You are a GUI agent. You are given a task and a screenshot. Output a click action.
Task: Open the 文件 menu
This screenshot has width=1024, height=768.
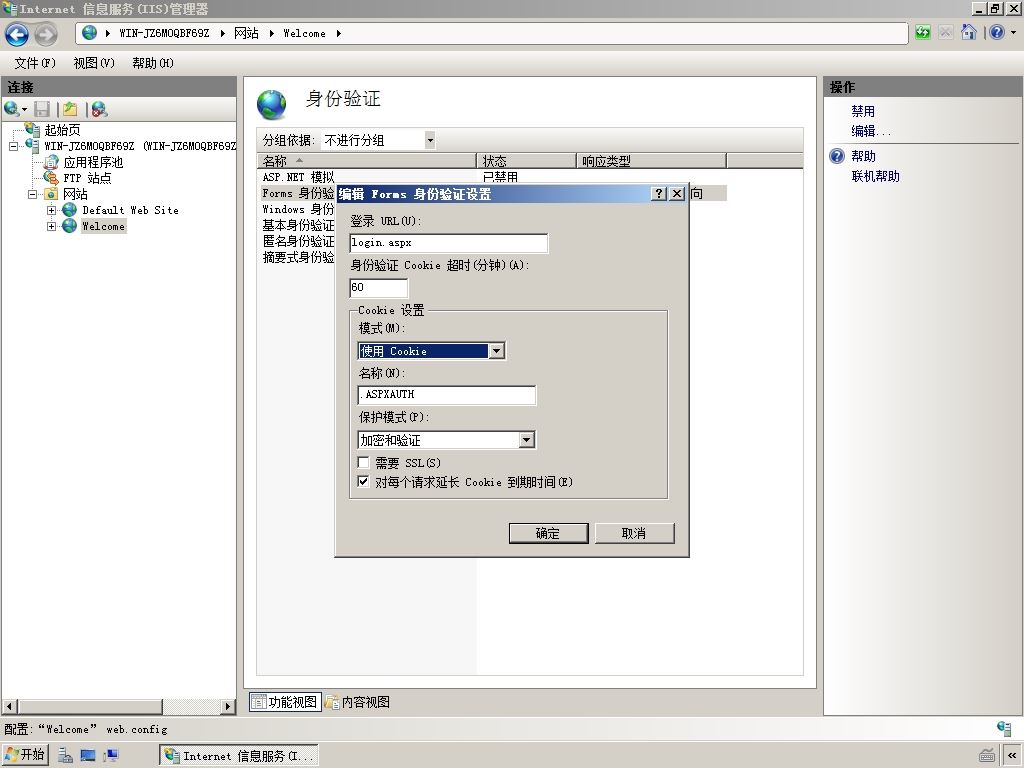tap(35, 63)
